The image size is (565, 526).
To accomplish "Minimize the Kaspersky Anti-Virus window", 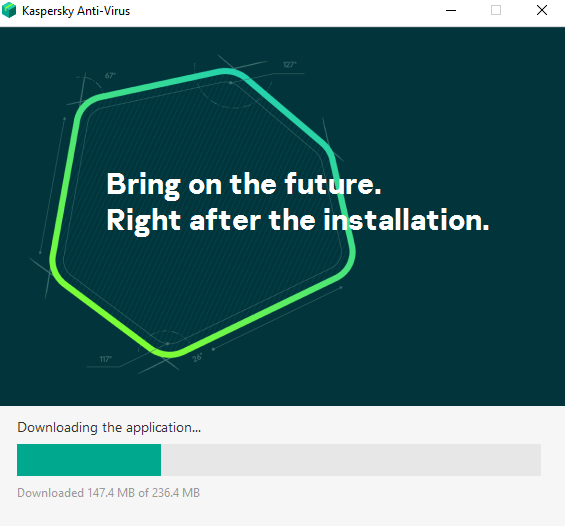I will click(451, 10).
